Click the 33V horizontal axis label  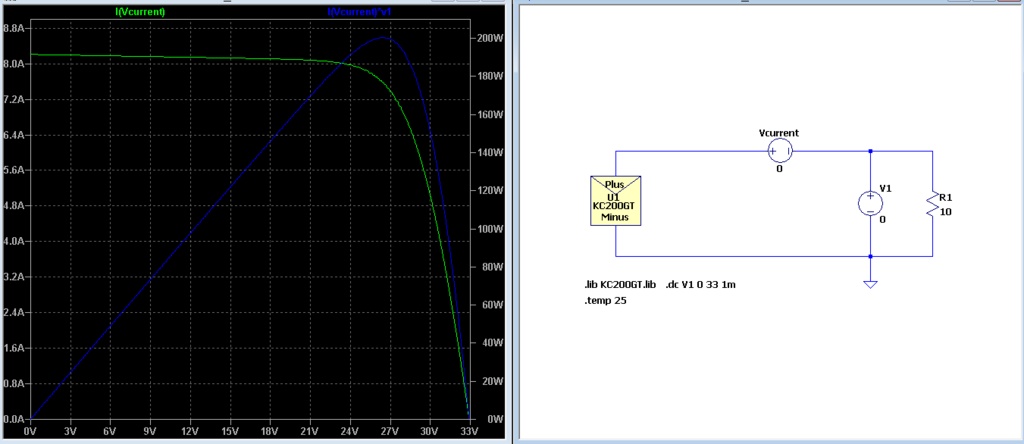(470, 432)
